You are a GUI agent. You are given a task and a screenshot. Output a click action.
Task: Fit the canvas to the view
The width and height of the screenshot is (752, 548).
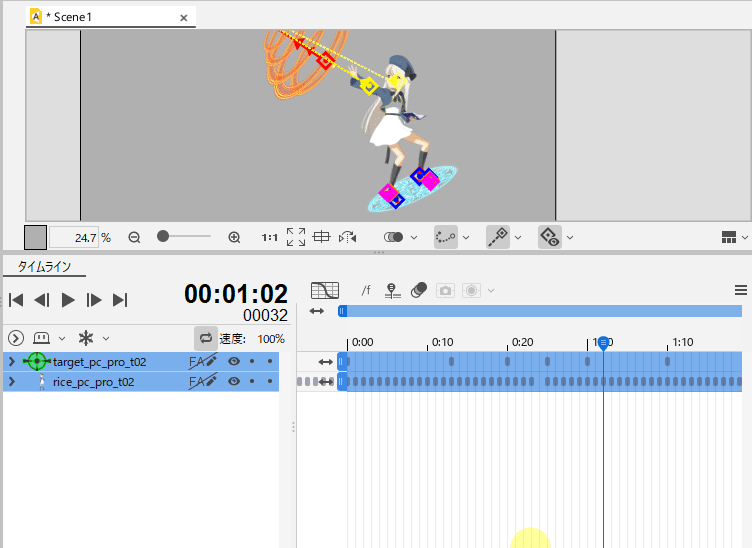(x=296, y=237)
